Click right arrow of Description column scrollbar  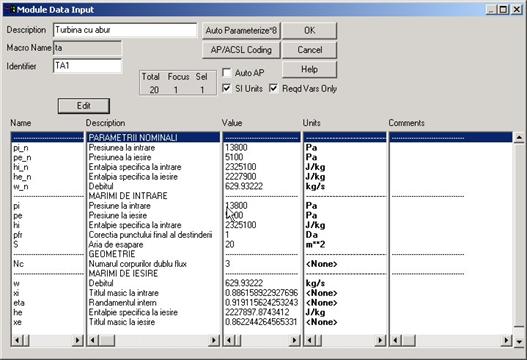coord(214,341)
